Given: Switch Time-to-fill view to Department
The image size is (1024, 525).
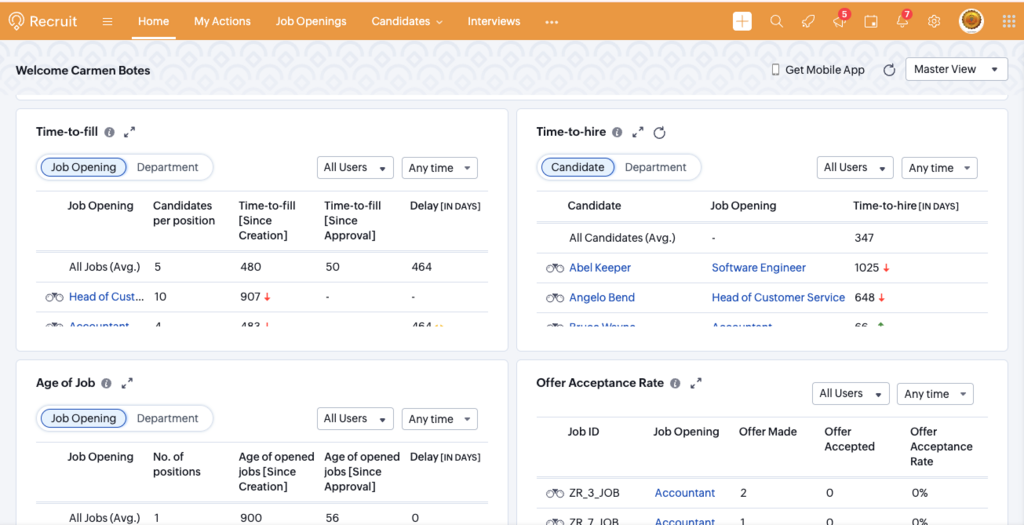Looking at the screenshot, I should pyautogui.click(x=167, y=167).
